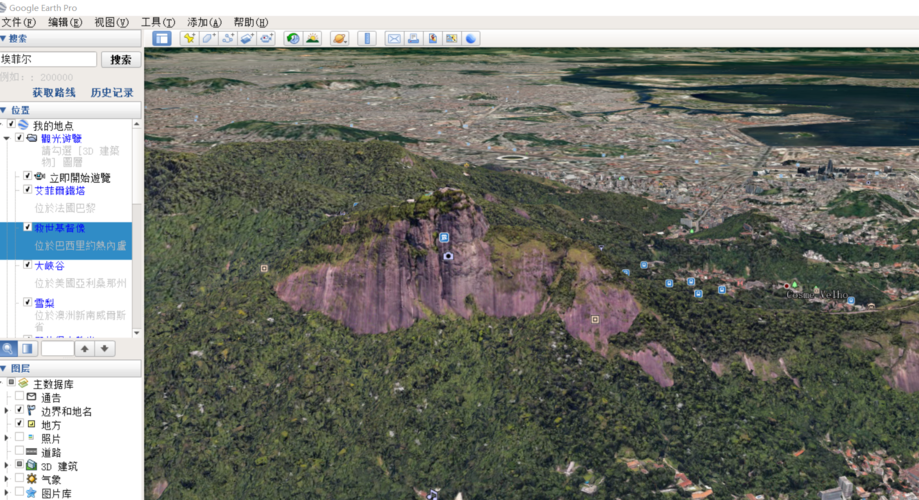The height and width of the screenshot is (500, 919).
Task: Toggle sunlight across the landscape
Action: pos(312,39)
